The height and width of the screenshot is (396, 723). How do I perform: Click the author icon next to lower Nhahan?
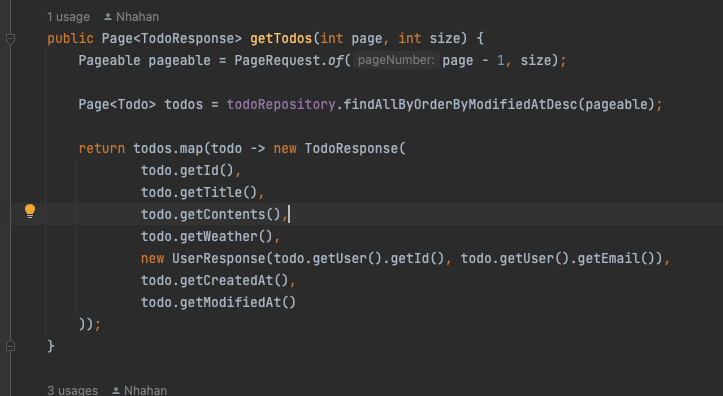click(116, 391)
